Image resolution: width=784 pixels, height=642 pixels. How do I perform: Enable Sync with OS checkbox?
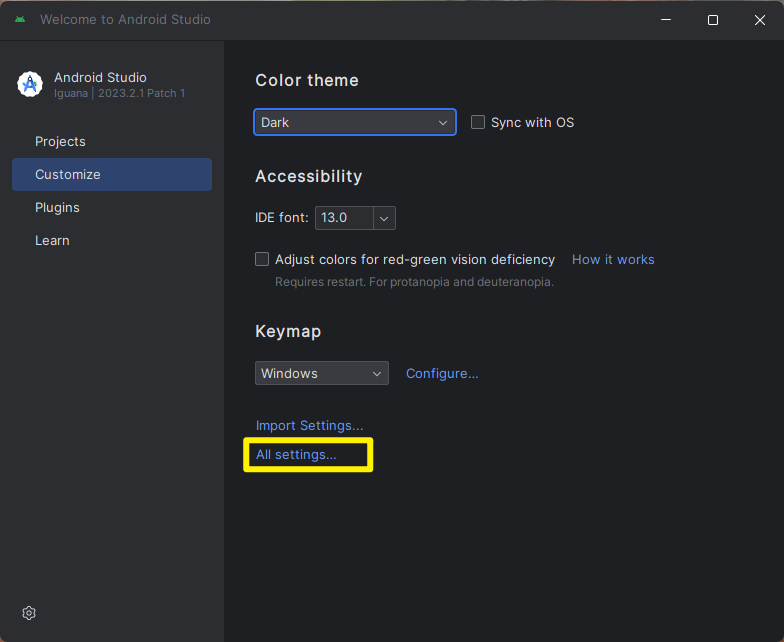pyautogui.click(x=478, y=122)
